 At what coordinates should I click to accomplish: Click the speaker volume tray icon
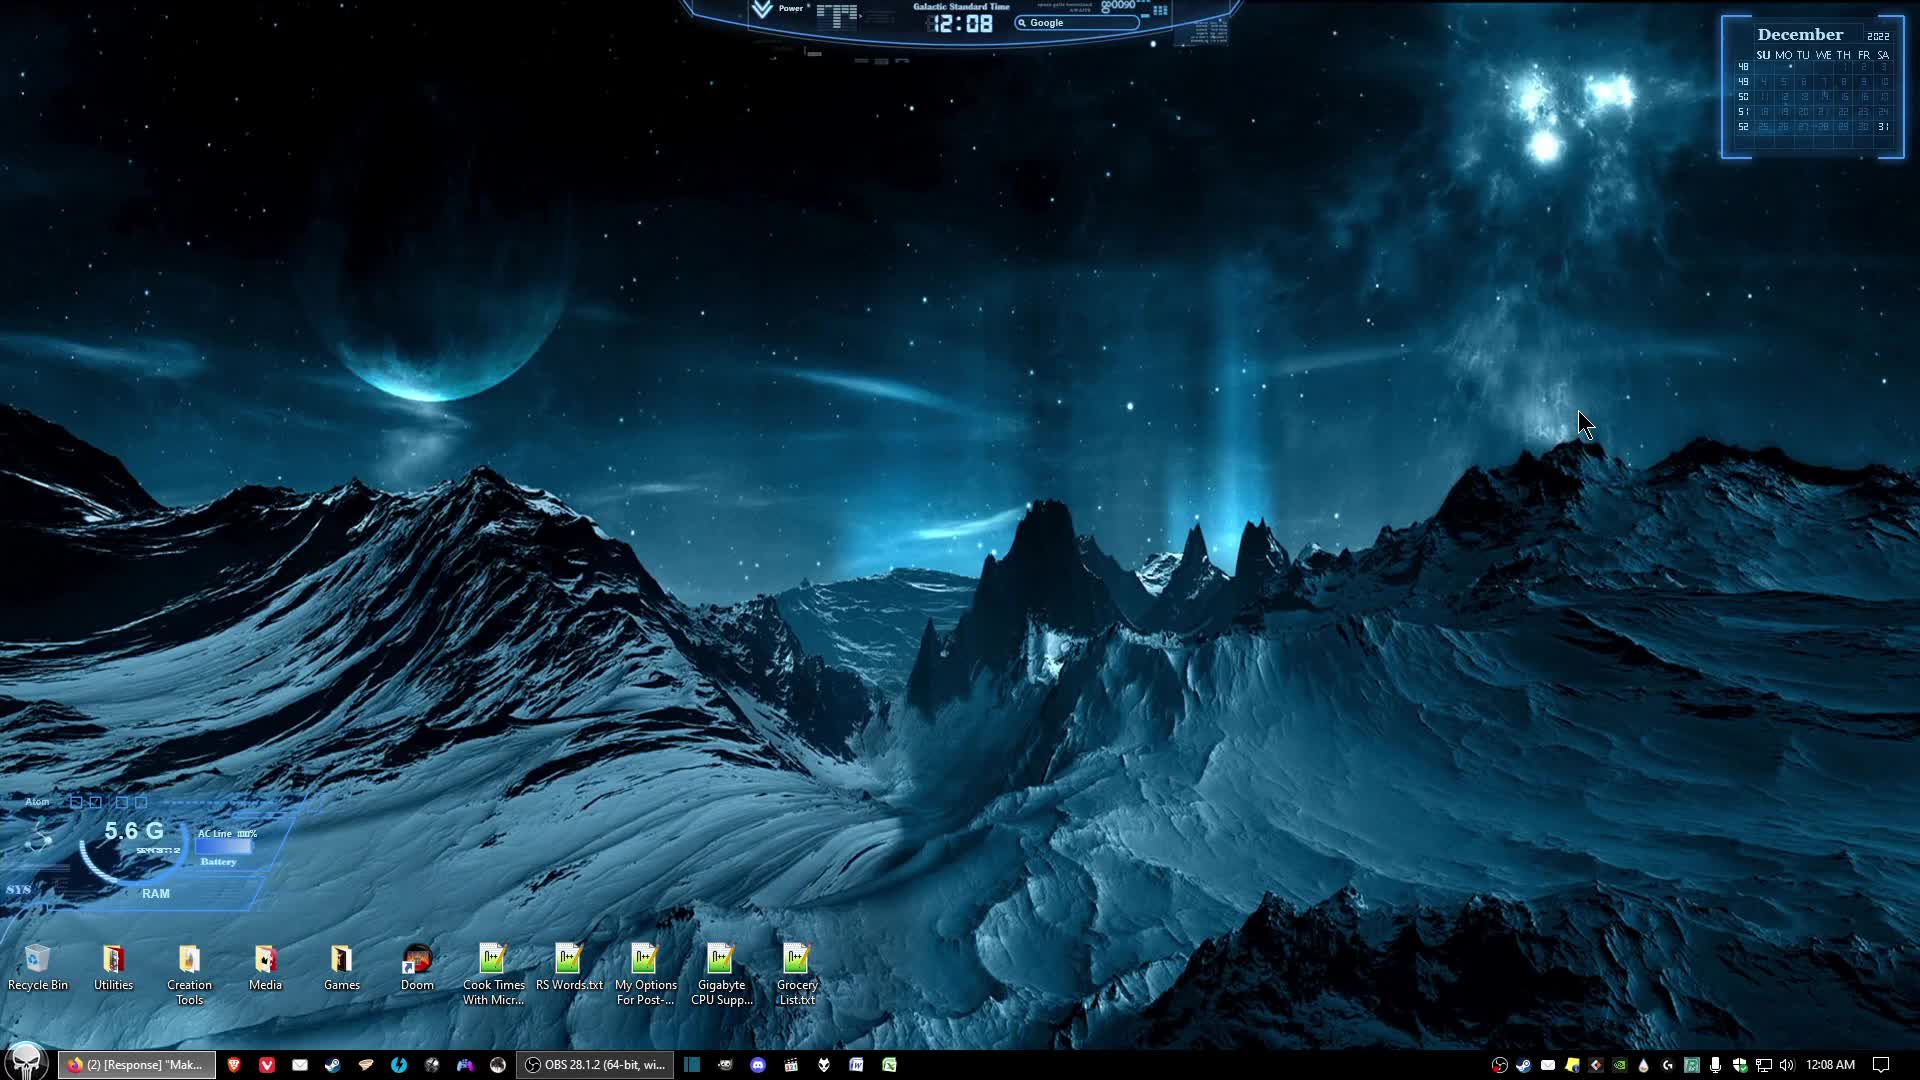1787,1065
